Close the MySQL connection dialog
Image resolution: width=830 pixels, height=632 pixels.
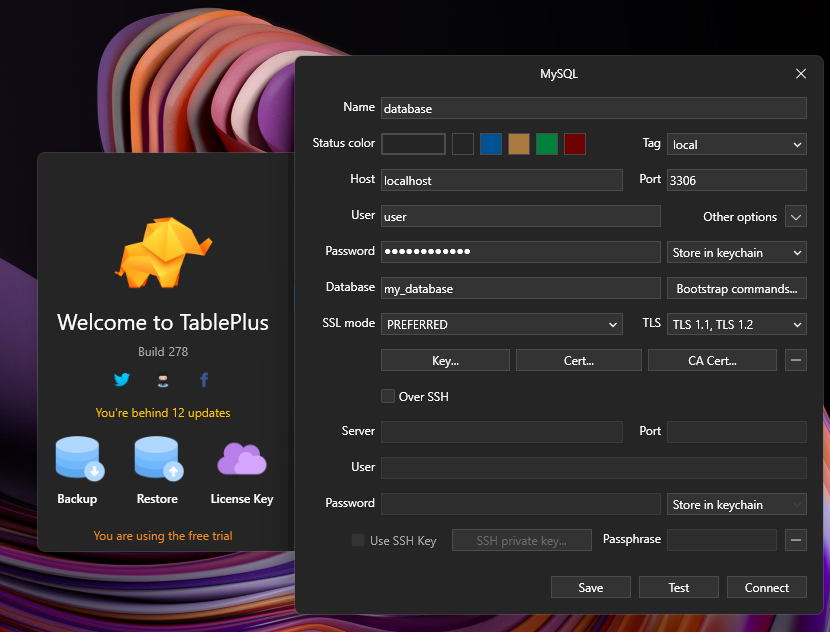(801, 74)
